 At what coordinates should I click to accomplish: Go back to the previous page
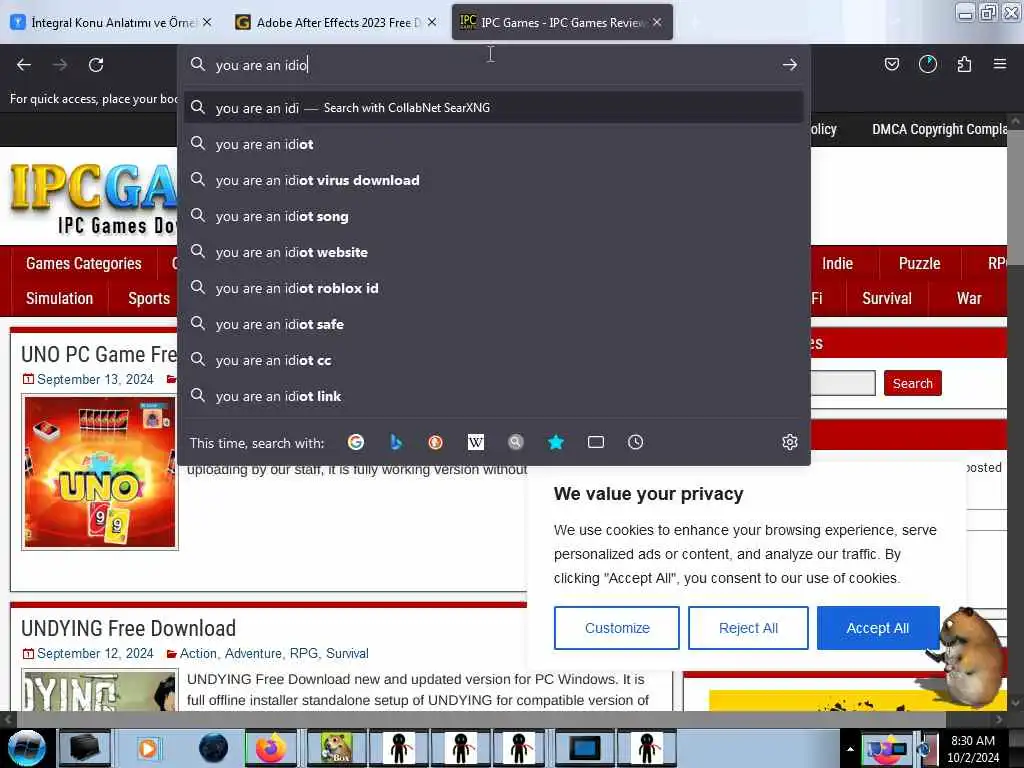pyautogui.click(x=24, y=65)
